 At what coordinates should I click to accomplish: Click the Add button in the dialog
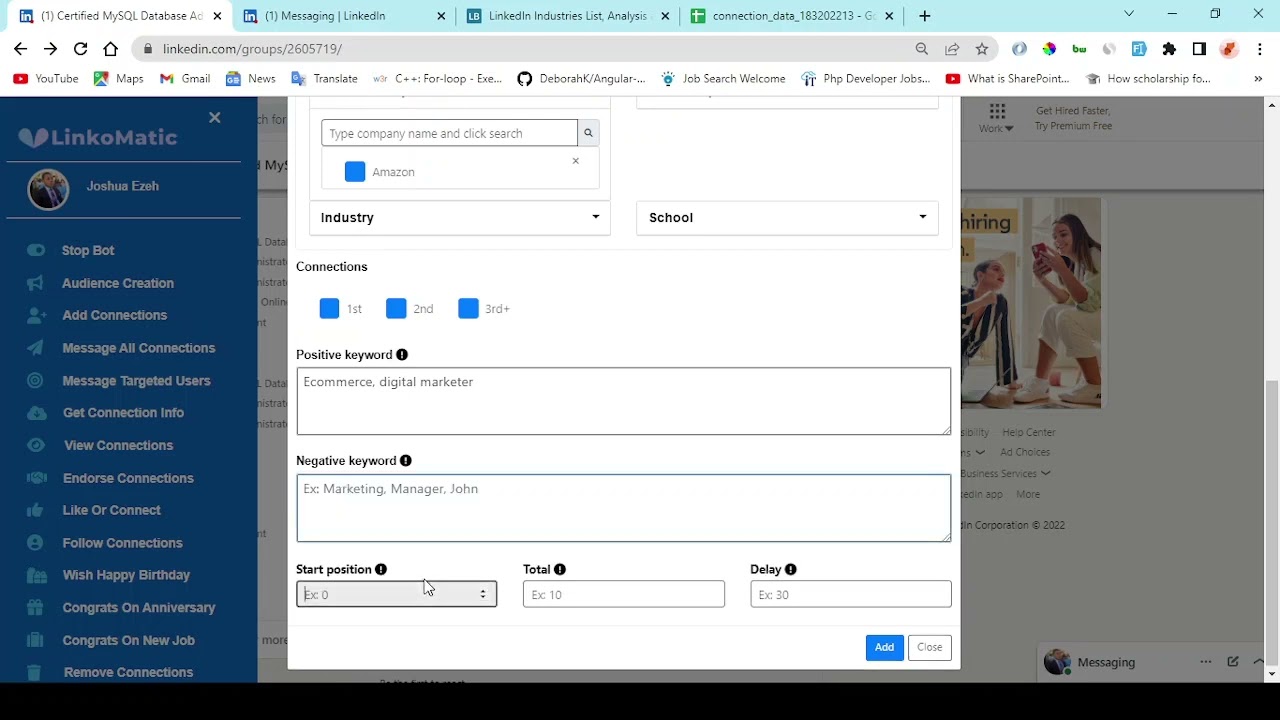[x=884, y=647]
